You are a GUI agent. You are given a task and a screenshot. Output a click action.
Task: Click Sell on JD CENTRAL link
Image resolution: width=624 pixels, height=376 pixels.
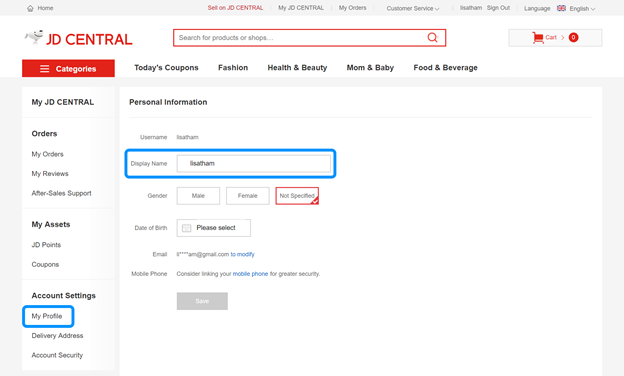(235, 8)
